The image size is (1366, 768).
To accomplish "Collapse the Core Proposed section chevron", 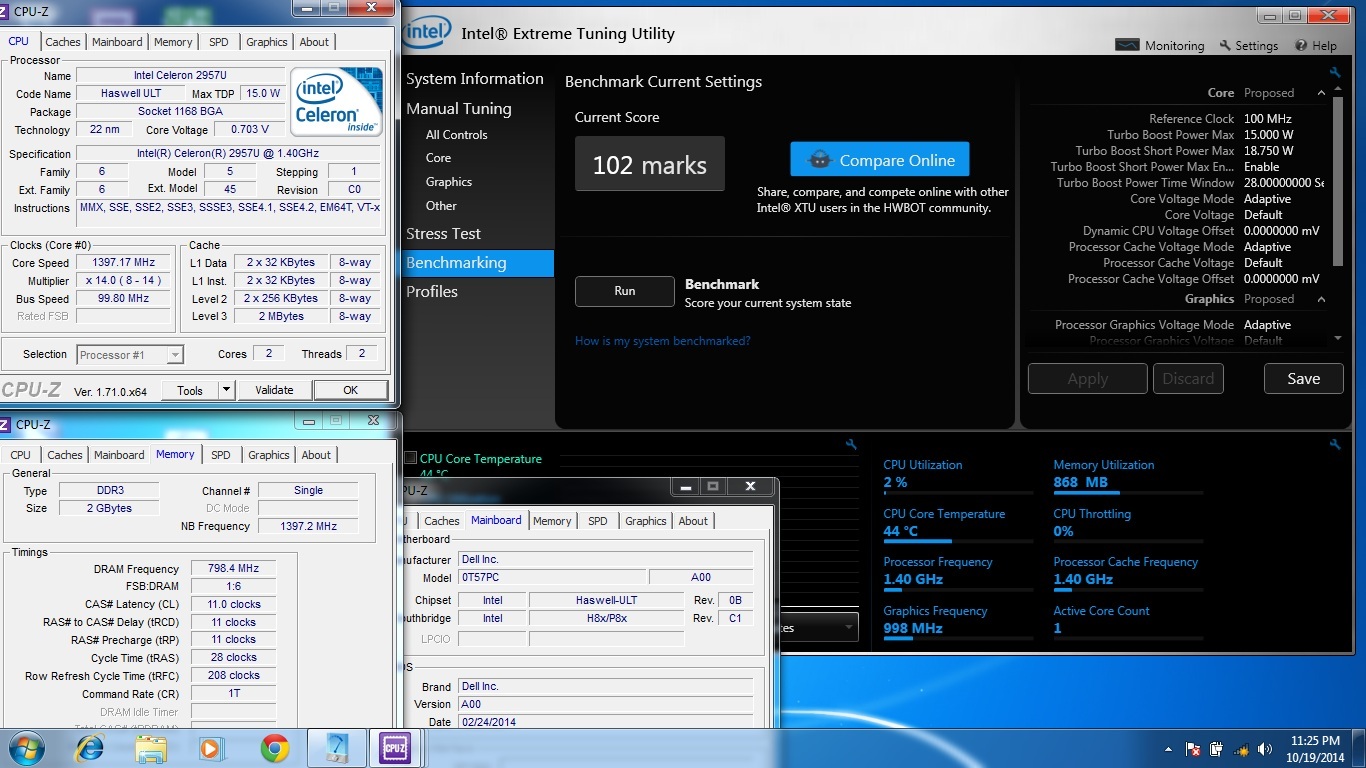I will [x=1321, y=93].
